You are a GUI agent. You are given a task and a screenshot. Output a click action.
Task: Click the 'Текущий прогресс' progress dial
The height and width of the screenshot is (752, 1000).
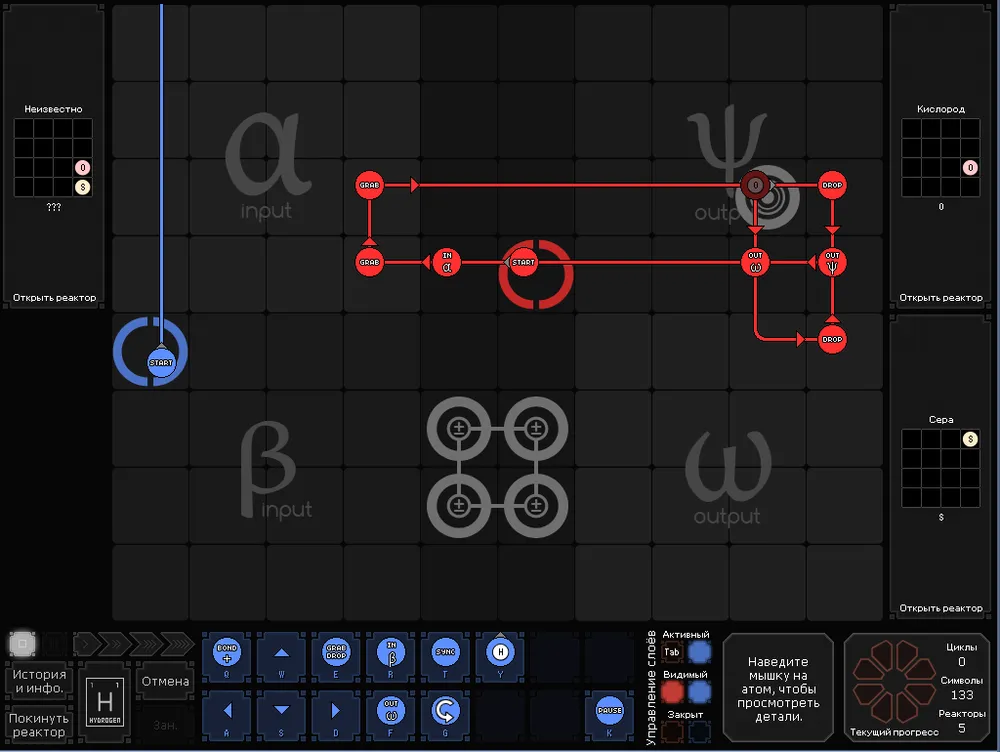[893, 681]
